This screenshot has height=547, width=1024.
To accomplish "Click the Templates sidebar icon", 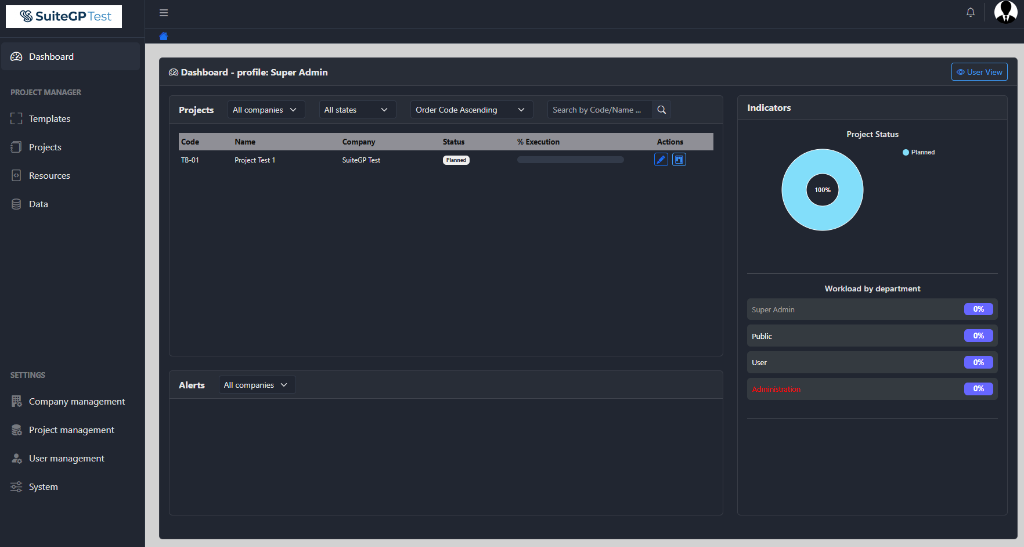I will (16, 119).
